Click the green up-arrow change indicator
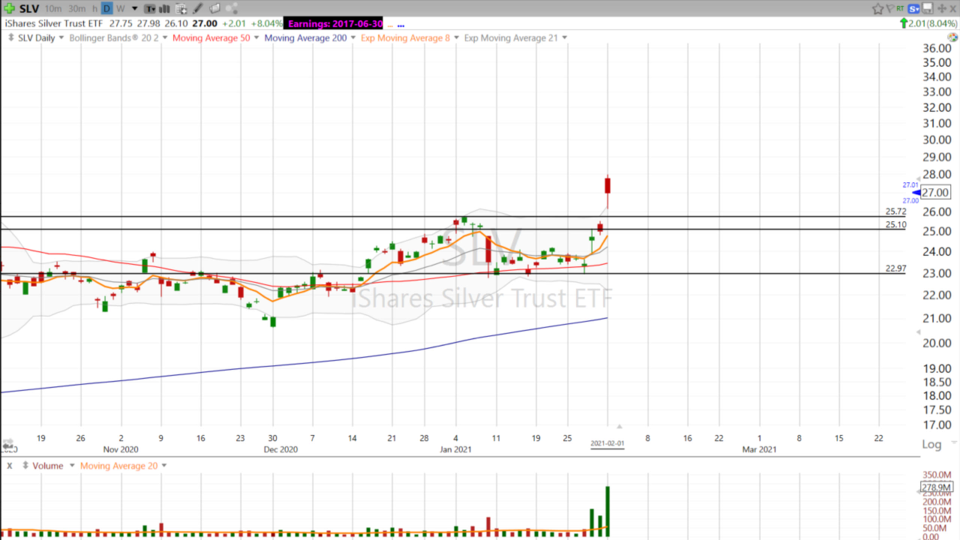Image resolution: width=960 pixels, height=540 pixels. pos(904,23)
